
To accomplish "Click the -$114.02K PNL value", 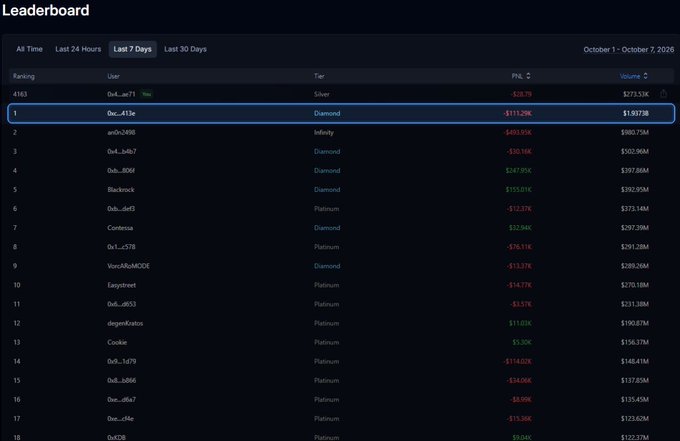I will (x=517, y=361).
